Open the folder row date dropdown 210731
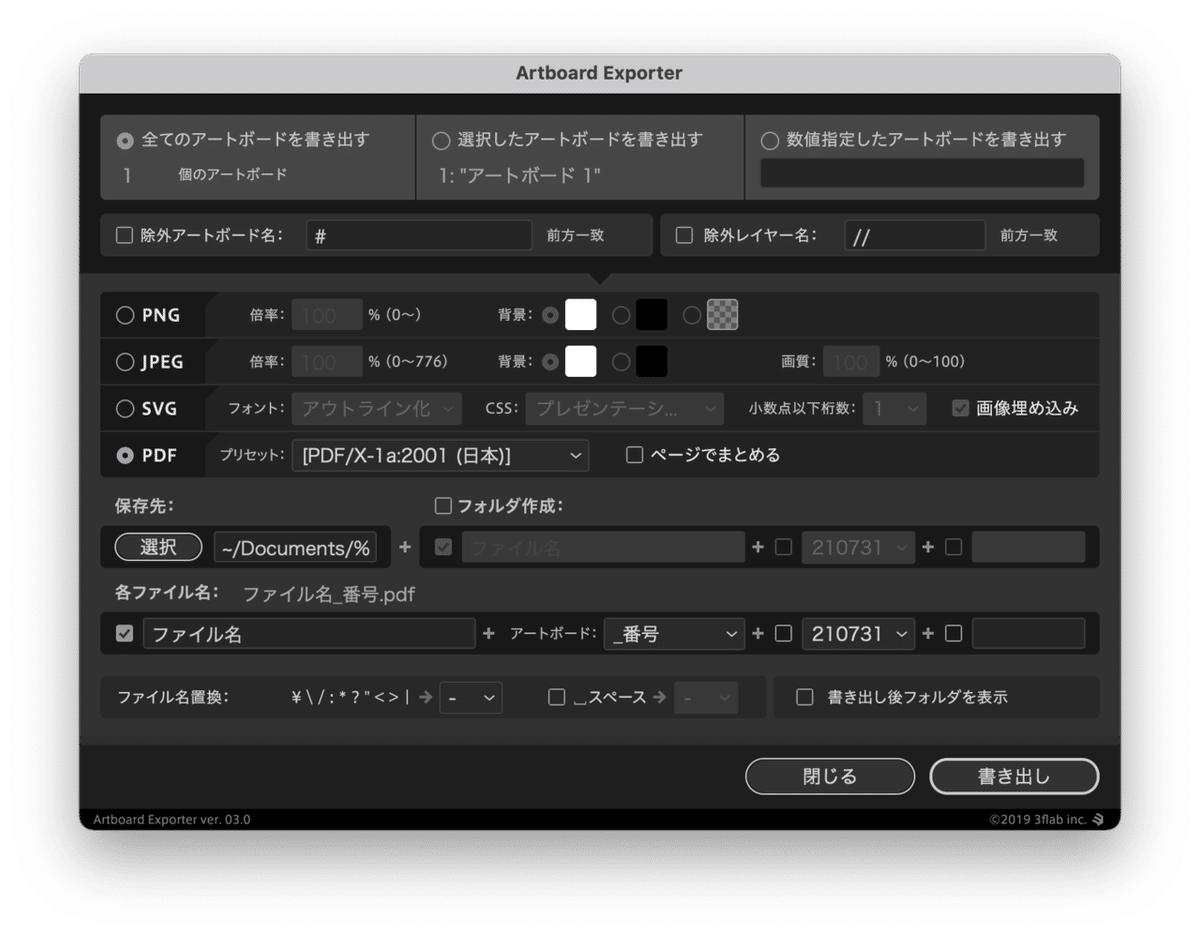 point(858,547)
